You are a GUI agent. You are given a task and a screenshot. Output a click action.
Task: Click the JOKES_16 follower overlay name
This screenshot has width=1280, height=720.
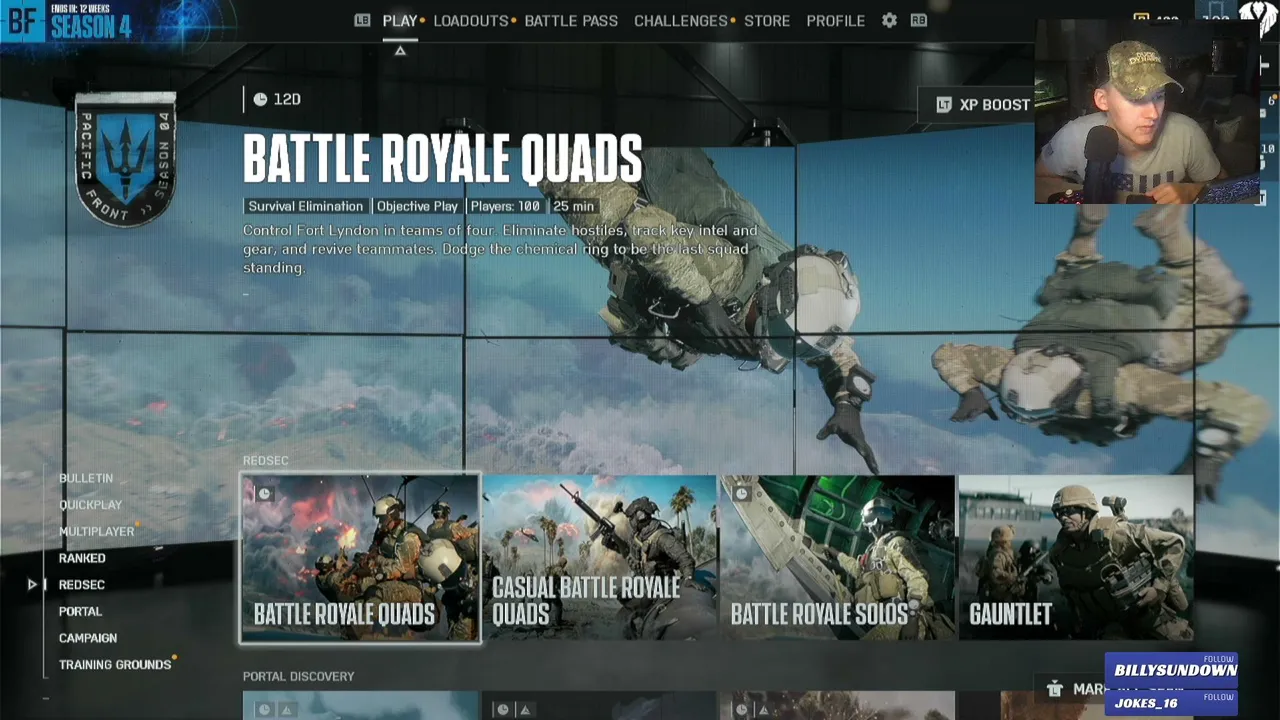(1146, 703)
